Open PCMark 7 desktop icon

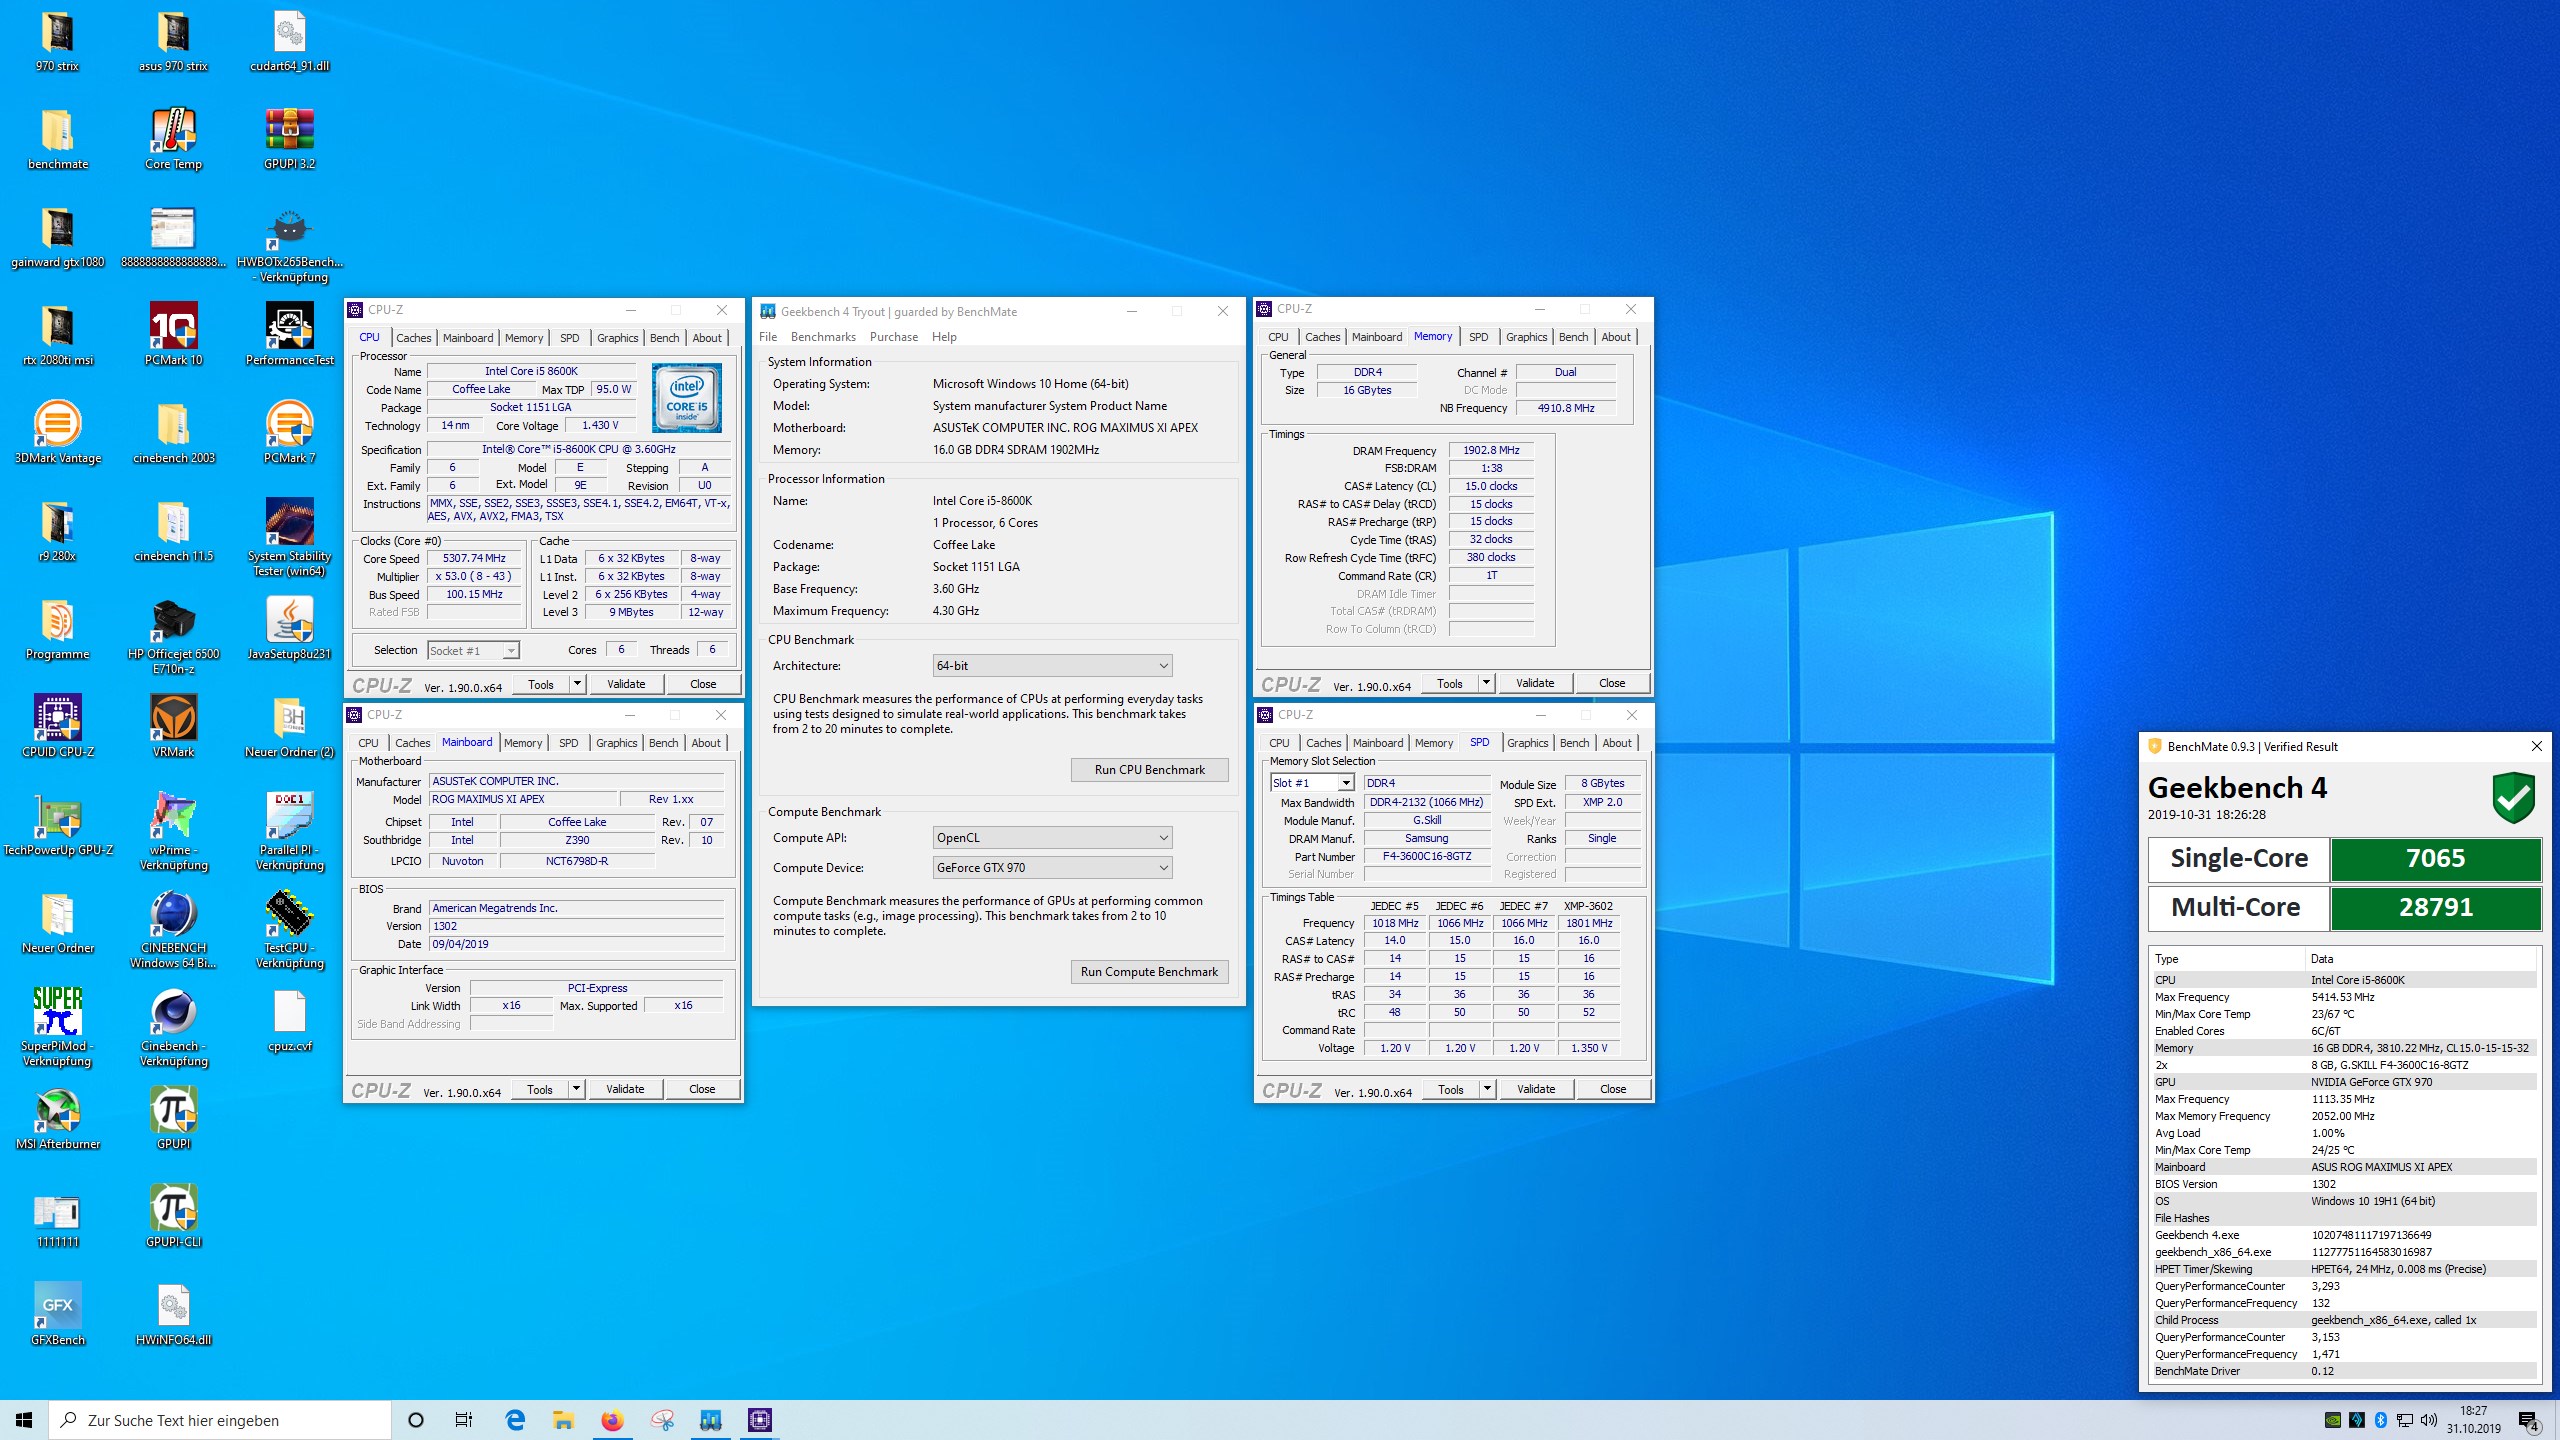290,432
